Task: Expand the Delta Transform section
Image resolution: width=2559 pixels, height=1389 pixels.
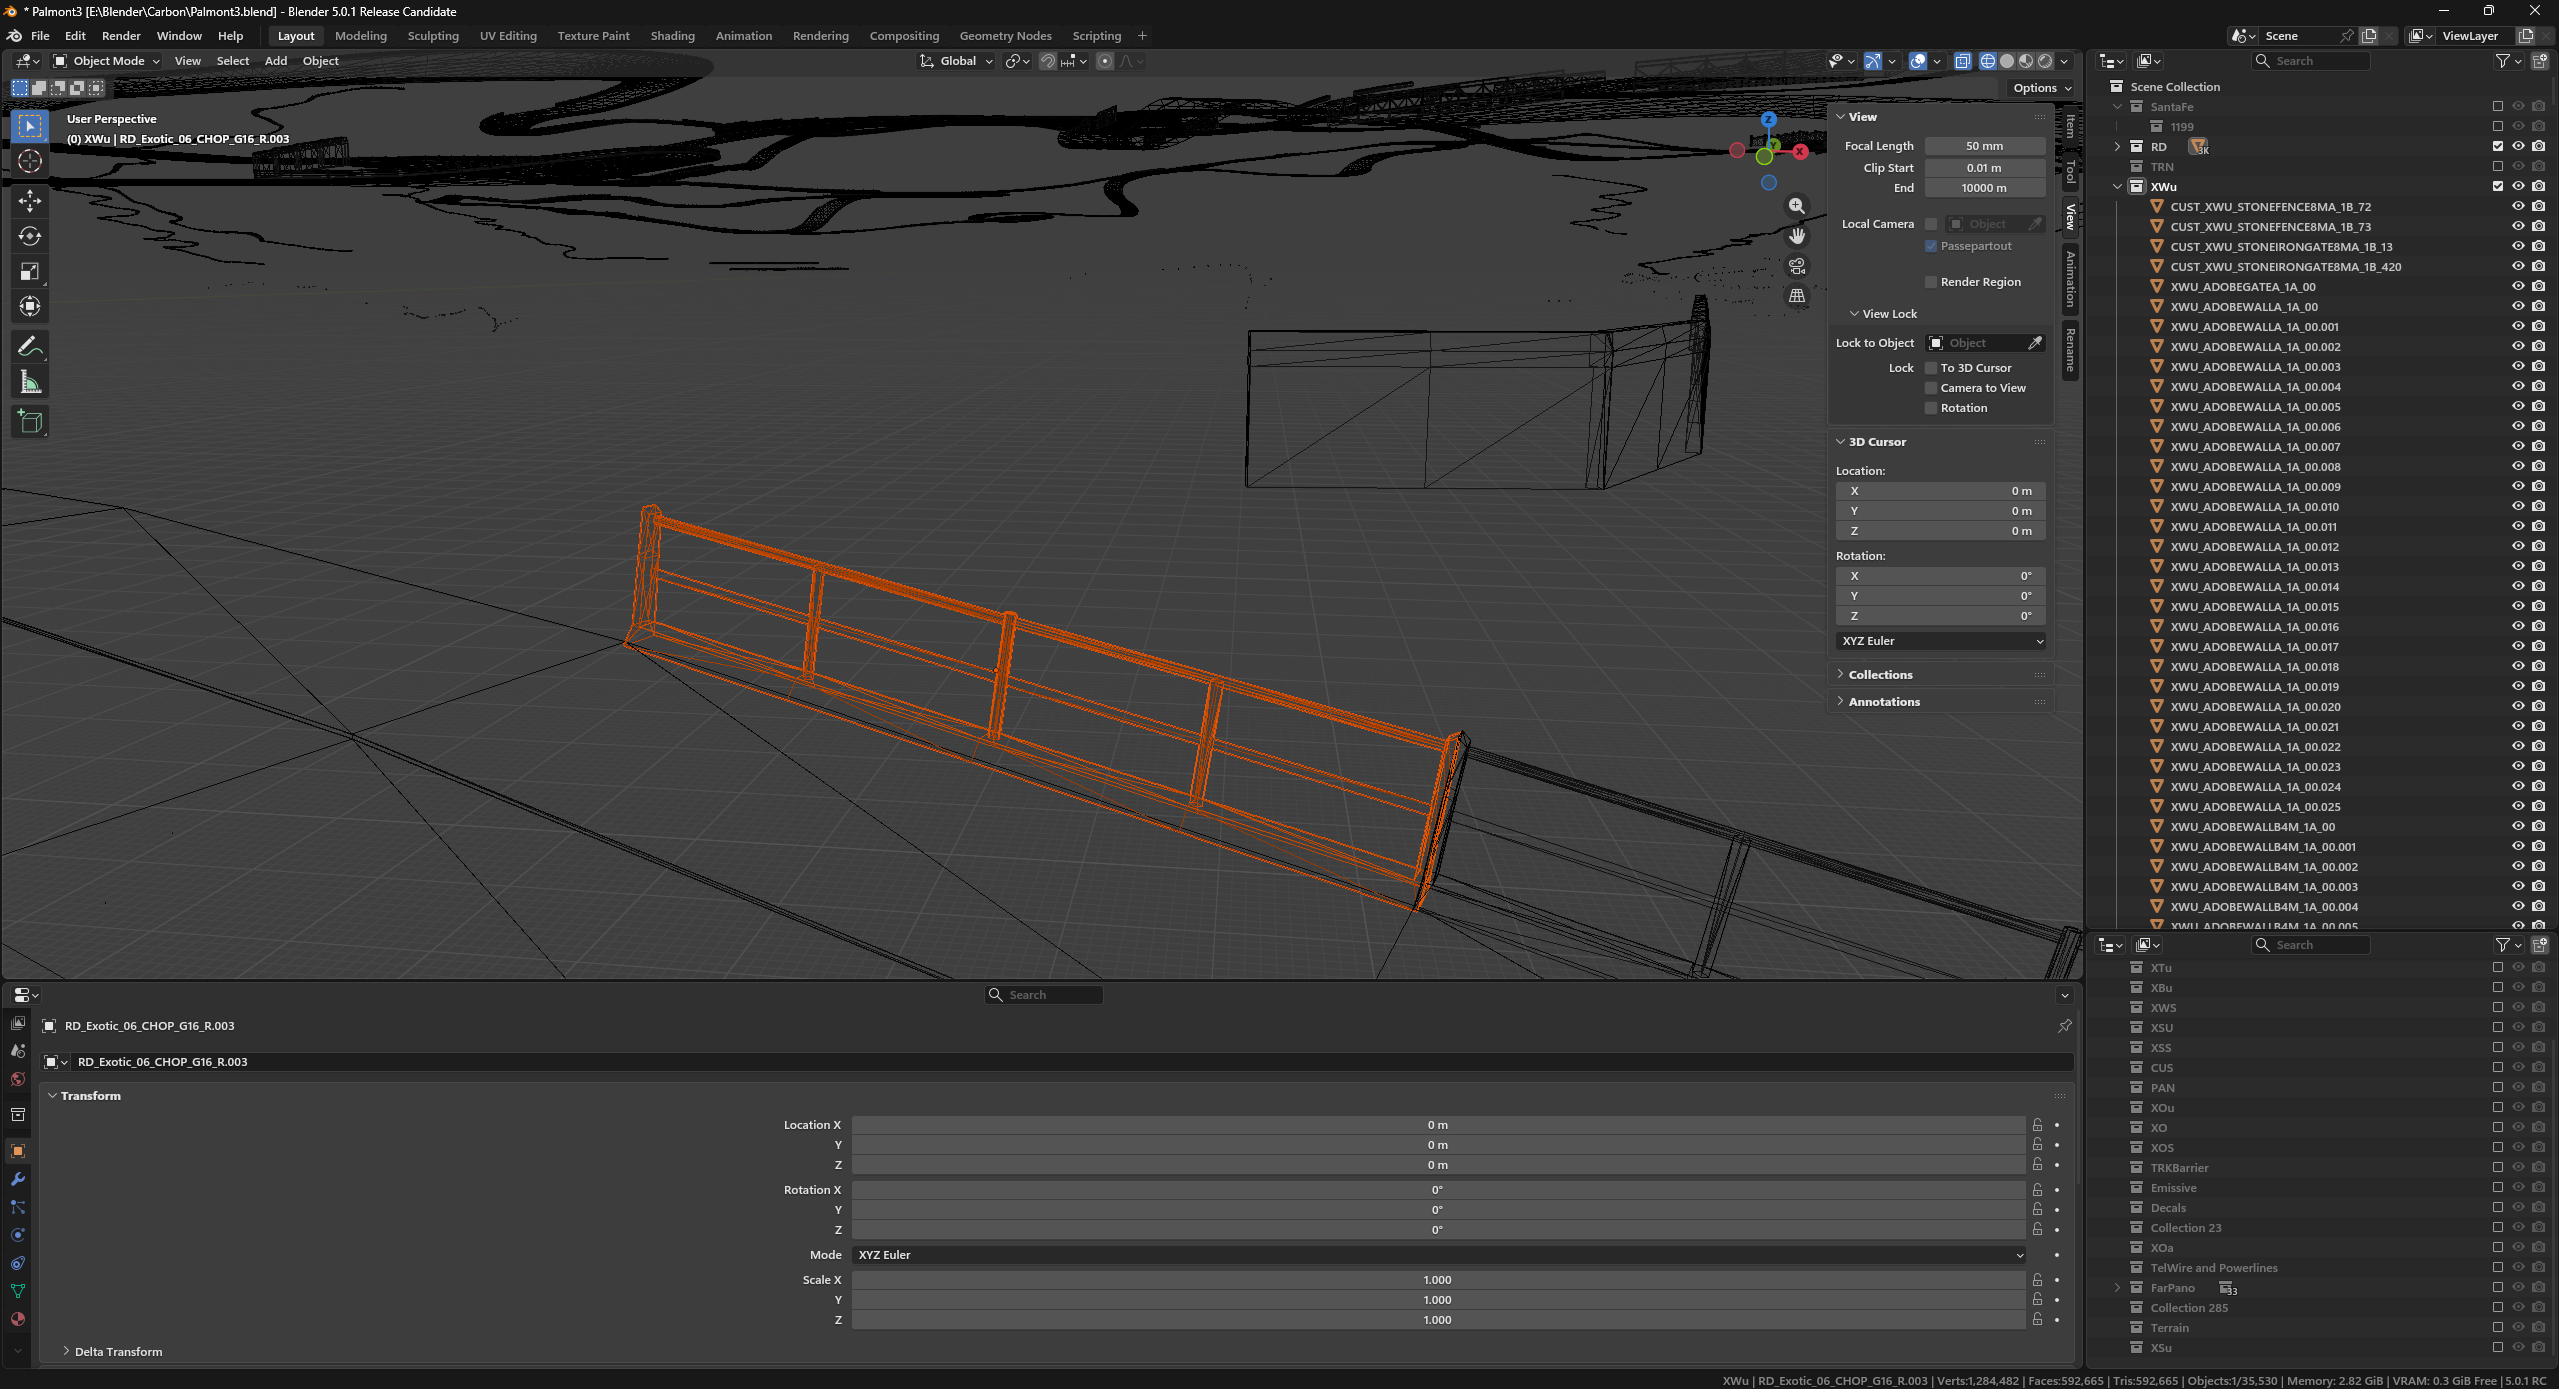Action: click(x=117, y=1352)
